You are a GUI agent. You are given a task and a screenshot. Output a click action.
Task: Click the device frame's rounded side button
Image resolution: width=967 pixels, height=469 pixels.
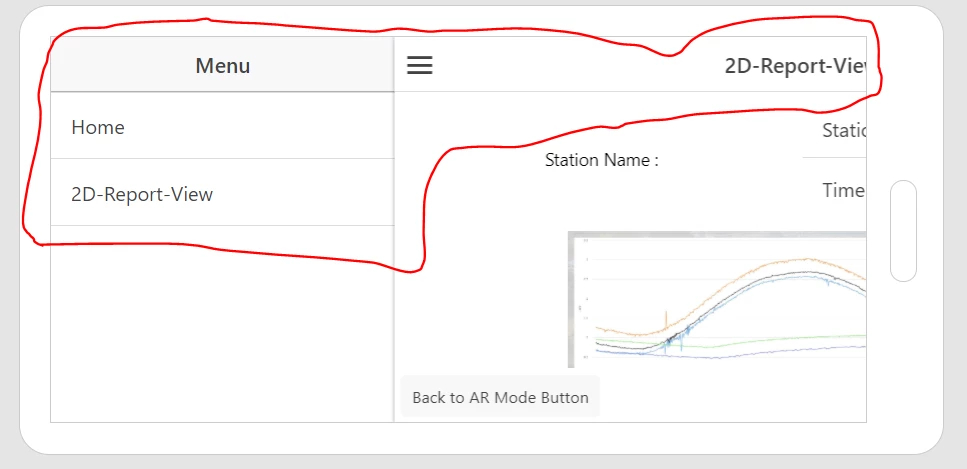tap(903, 231)
